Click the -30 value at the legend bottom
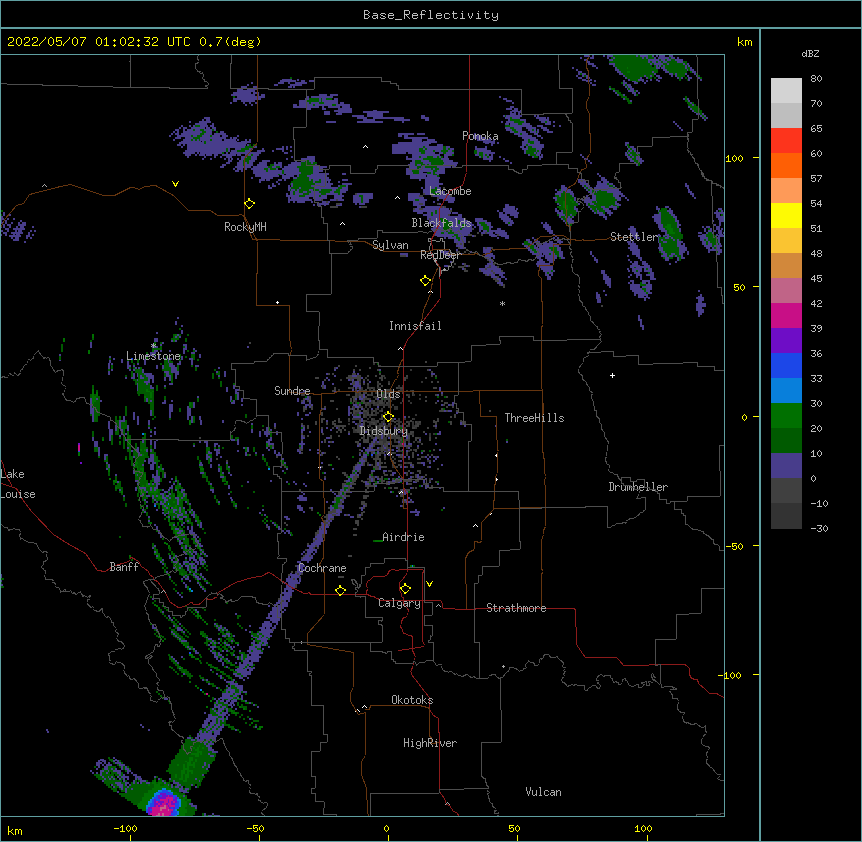 click(x=819, y=528)
